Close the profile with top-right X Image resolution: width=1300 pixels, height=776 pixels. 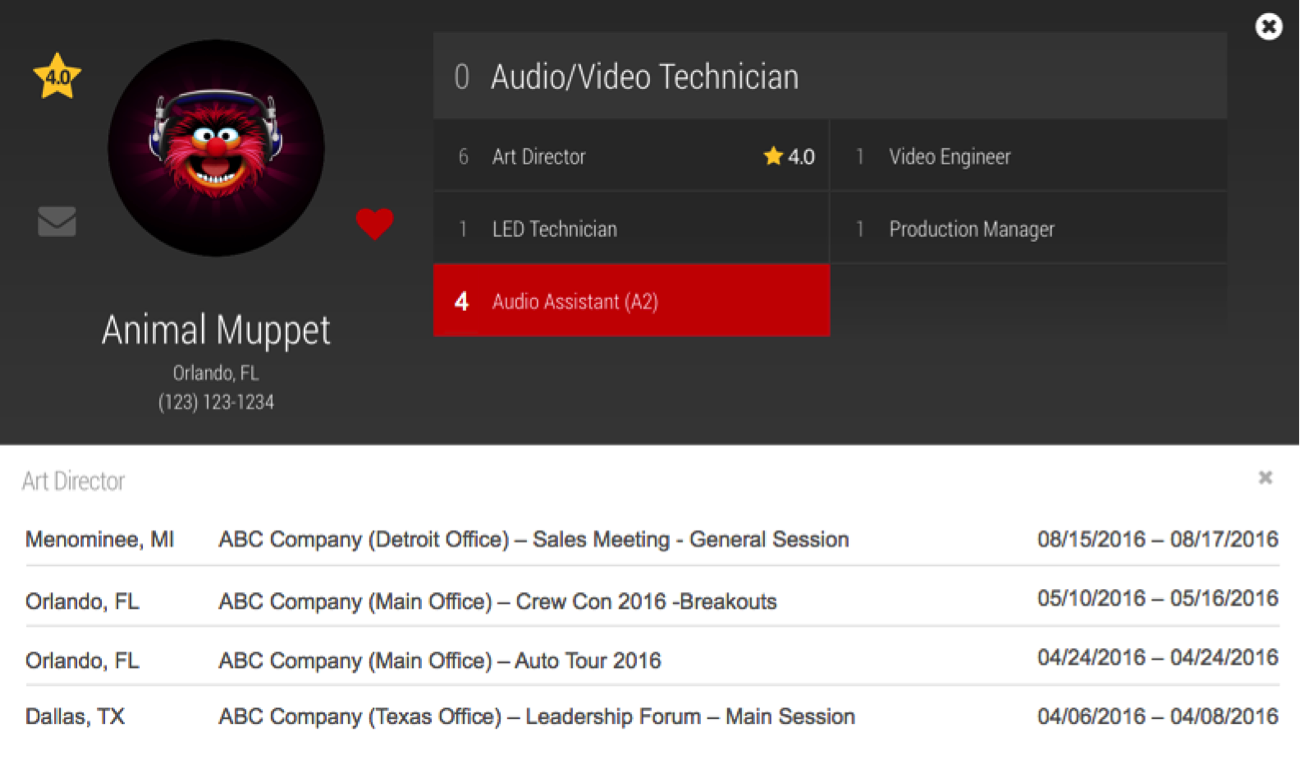(1269, 27)
